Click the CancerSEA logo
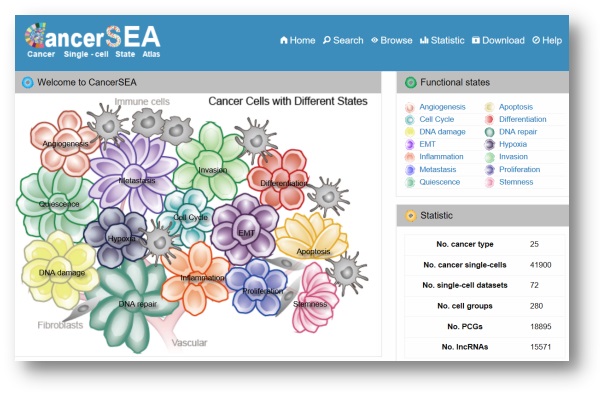 93,41
